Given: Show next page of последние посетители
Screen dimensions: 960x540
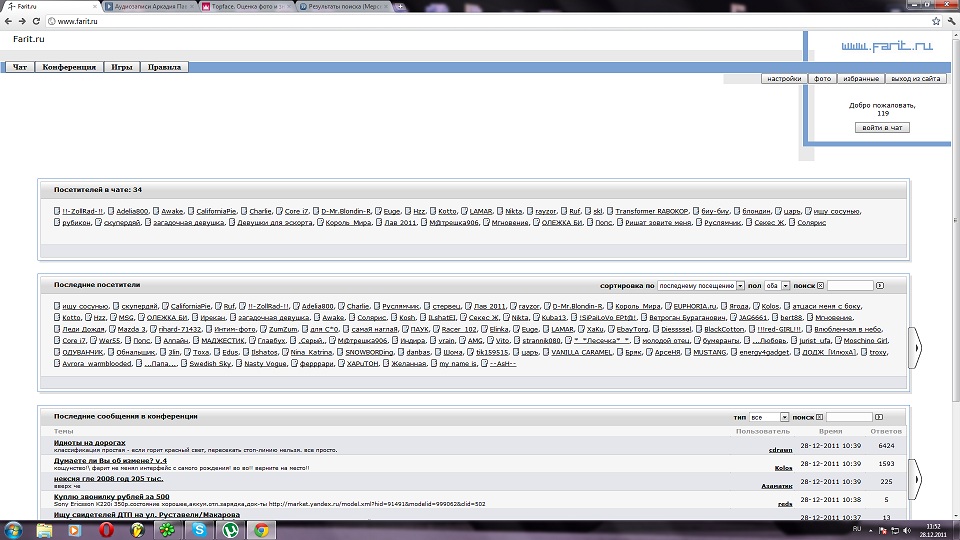Looking at the screenshot, I should (x=915, y=348).
